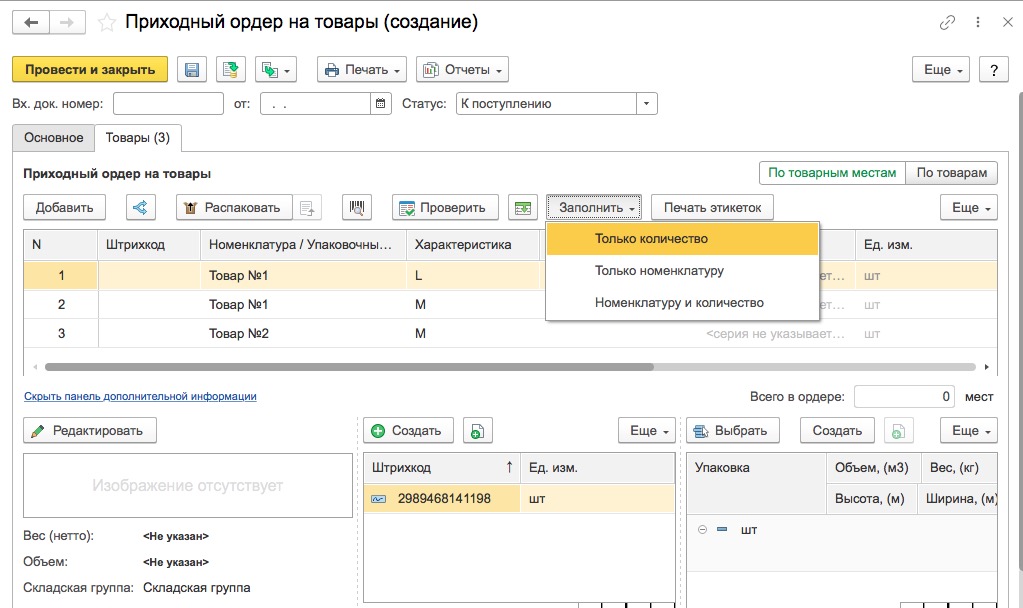Open the packaging panel Еще menu

point(969,431)
